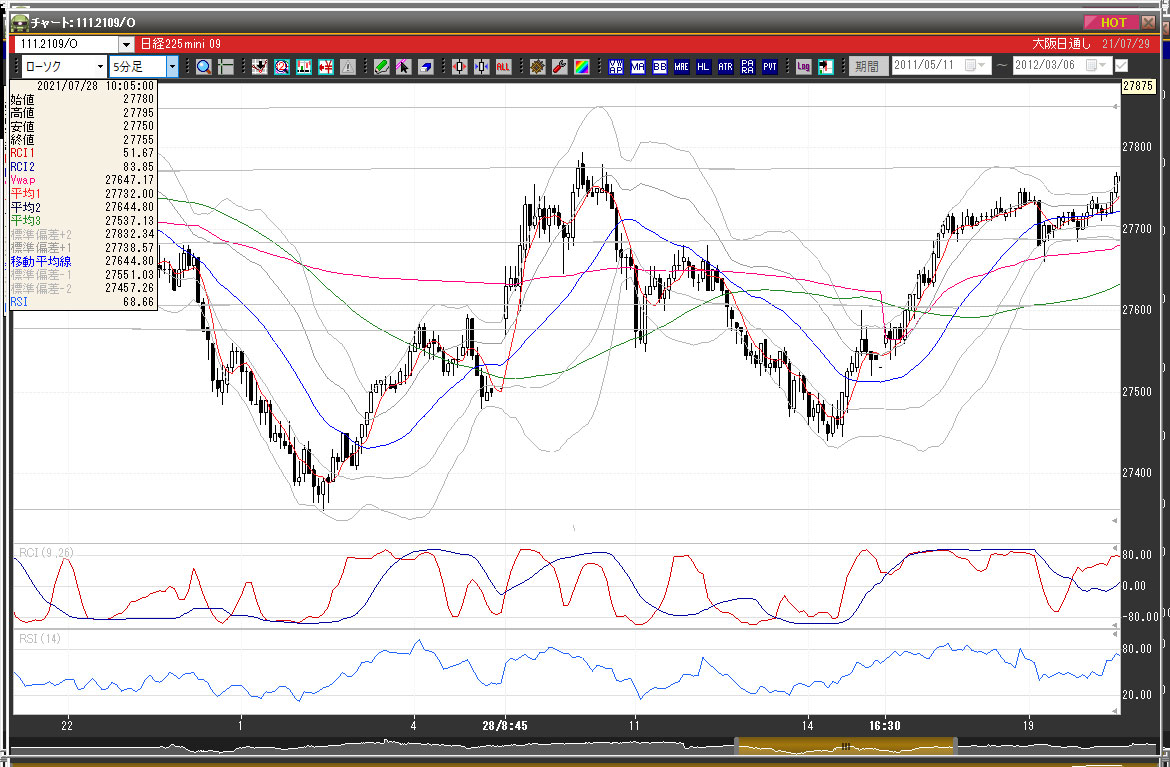Toggle the MAE envelope indicator
The width and height of the screenshot is (1170, 767).
pos(681,67)
